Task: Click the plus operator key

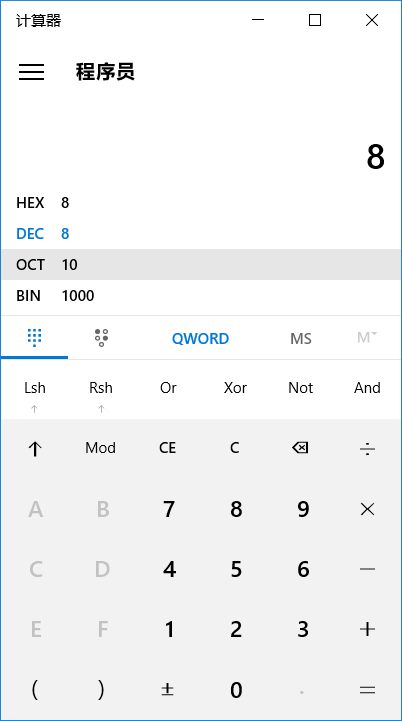Action: 367,629
